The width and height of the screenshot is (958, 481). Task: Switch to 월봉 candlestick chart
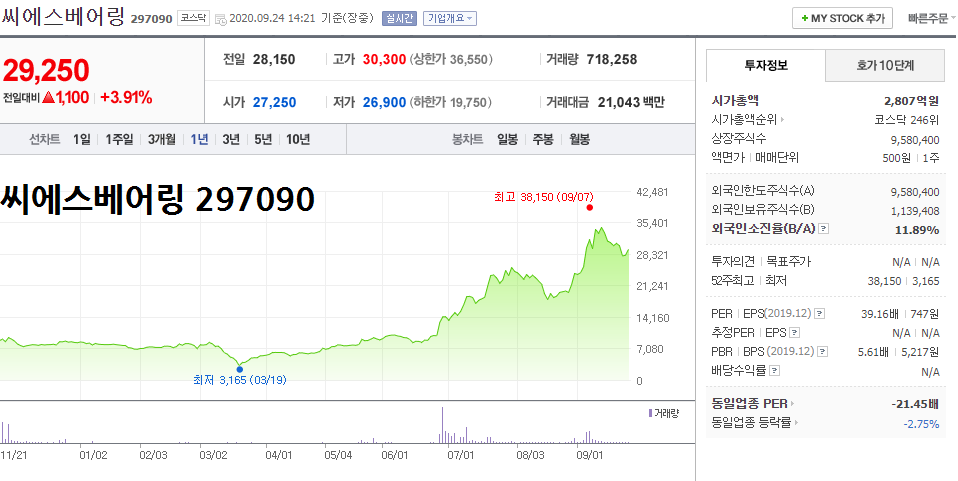pyautogui.click(x=579, y=139)
